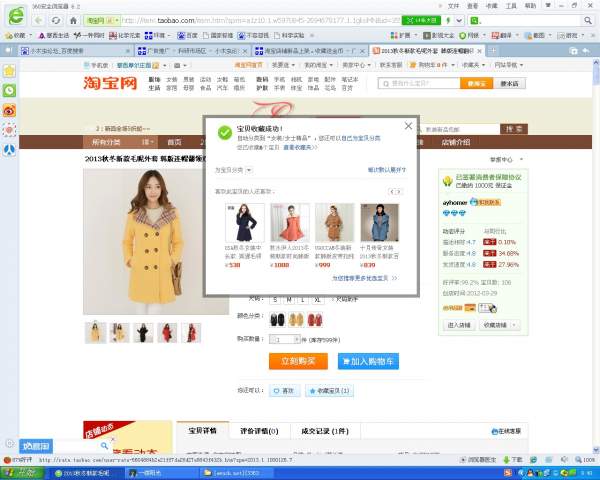
Task: Click the sidebar toggle icon left of tabs
Action: coord(9,51)
